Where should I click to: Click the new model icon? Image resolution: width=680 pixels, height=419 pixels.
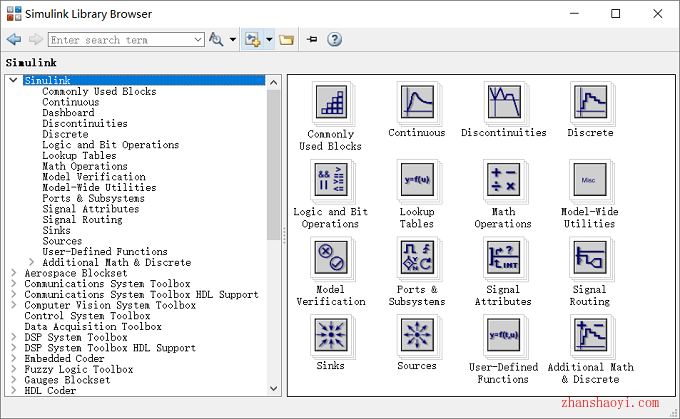point(253,39)
